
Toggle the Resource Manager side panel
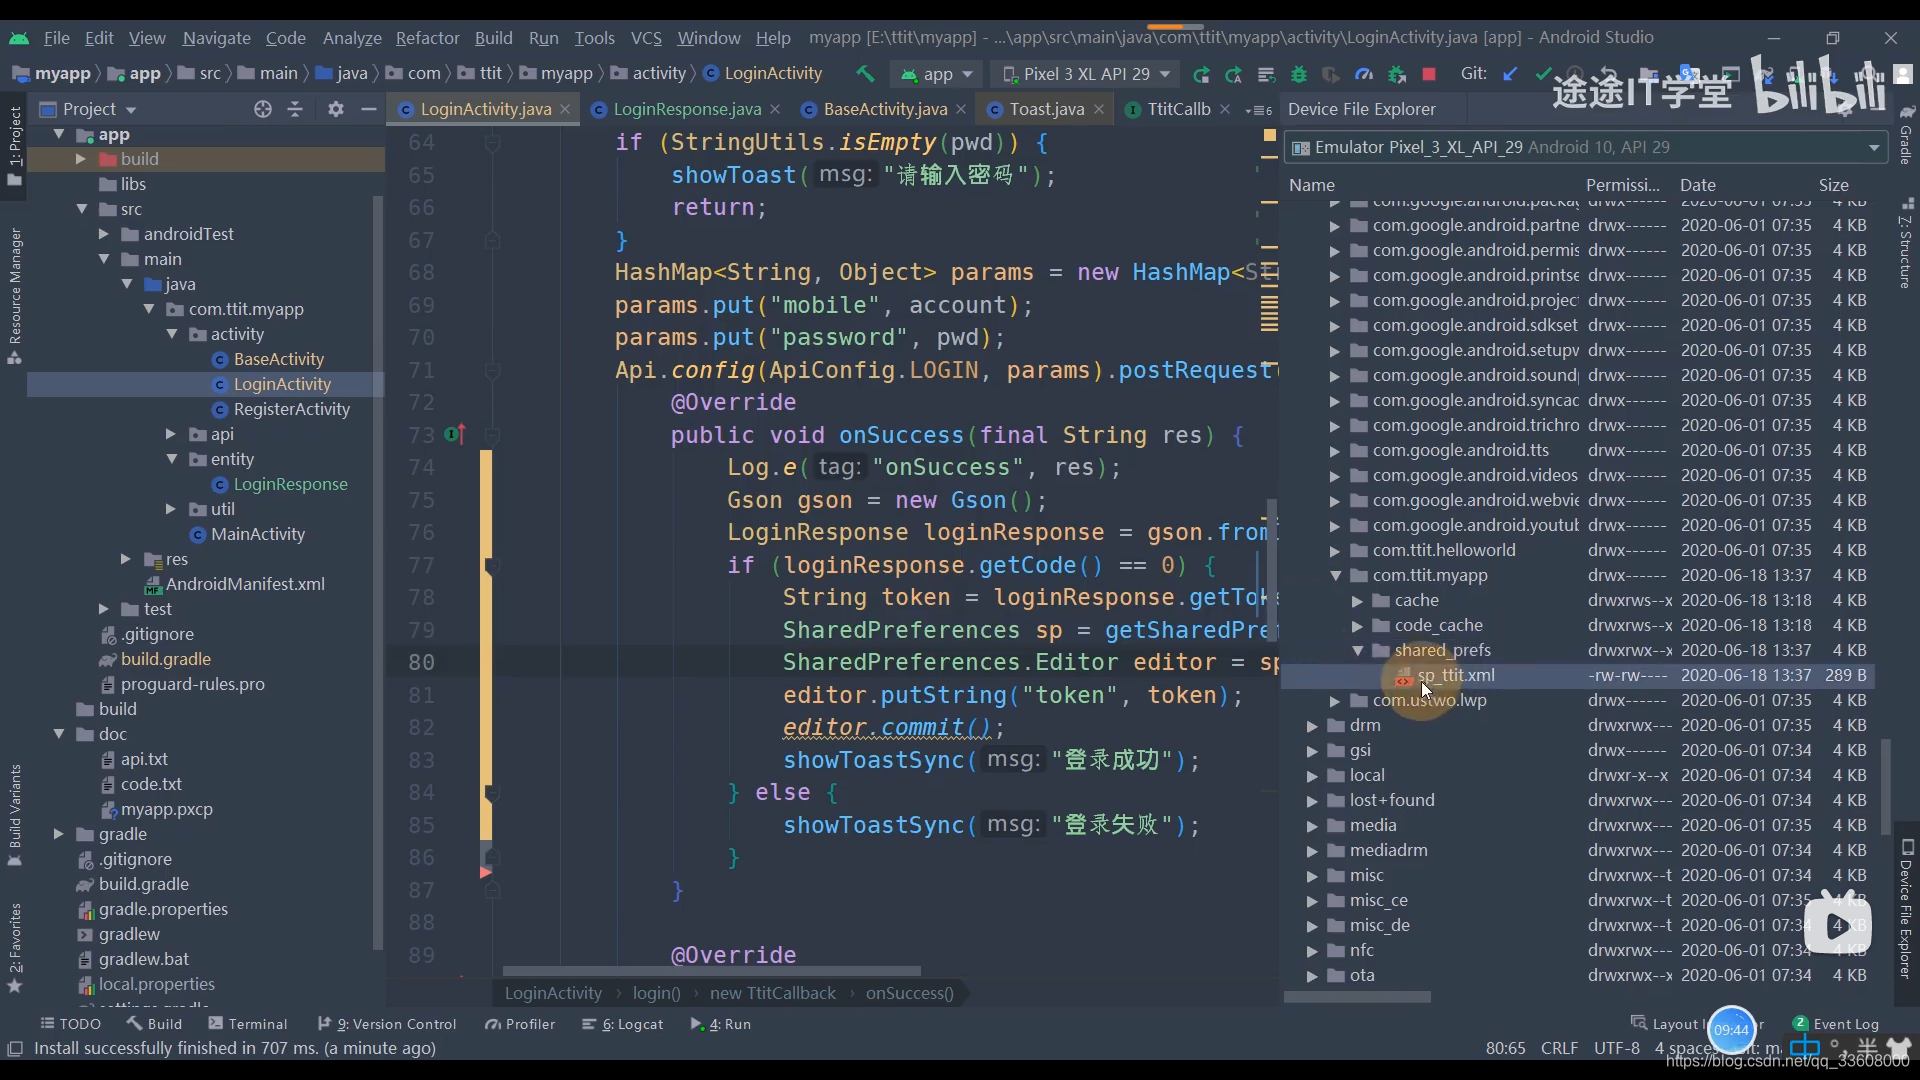coord(15,296)
